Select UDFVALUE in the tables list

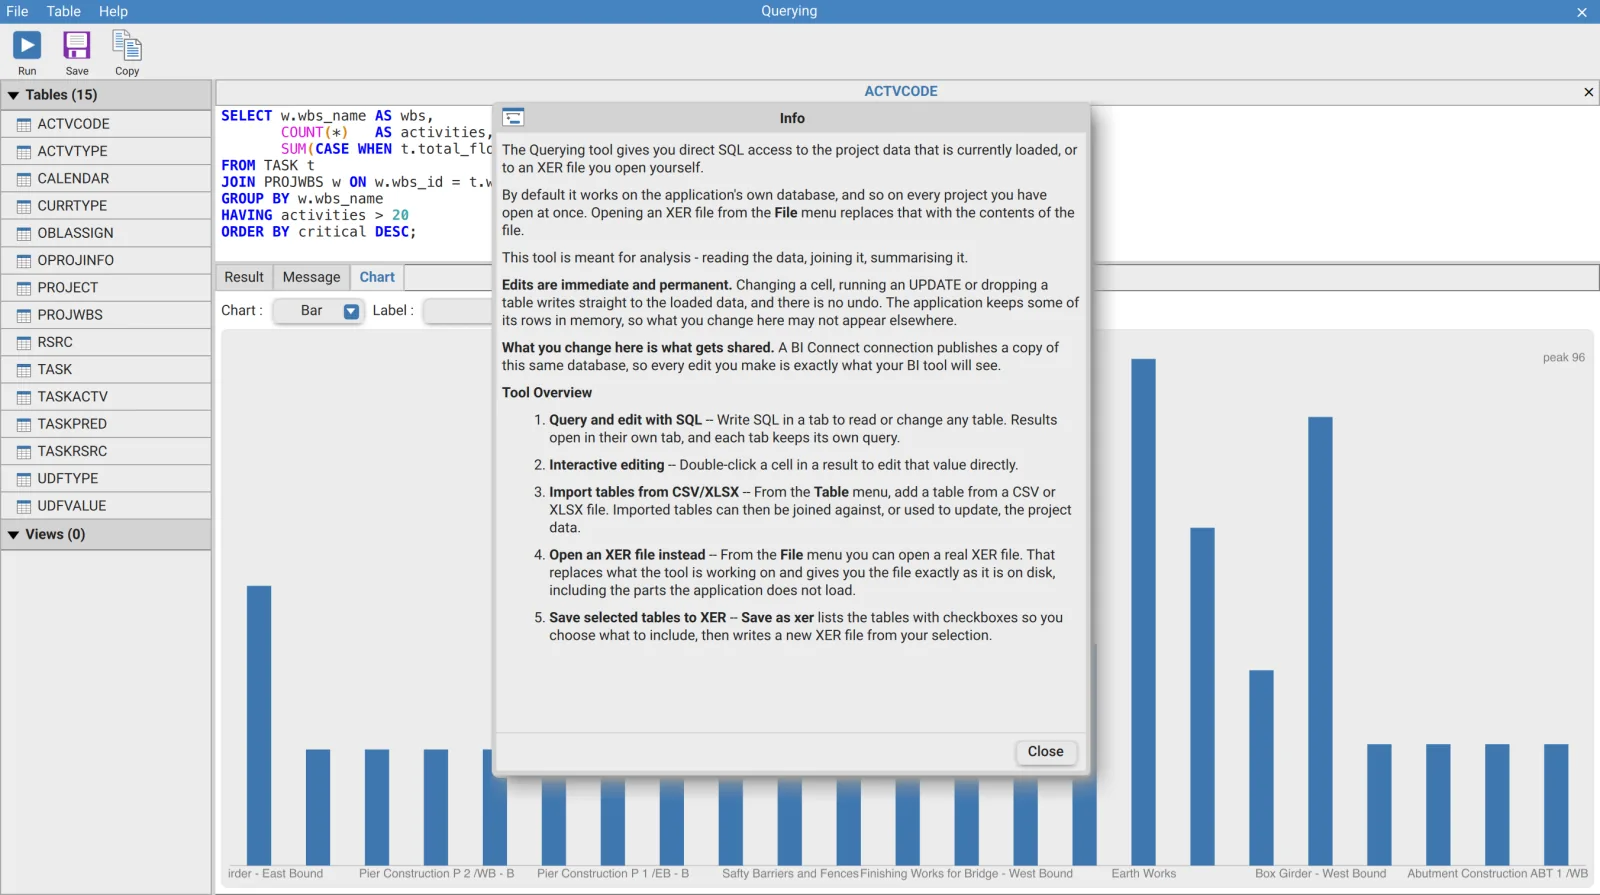pyautogui.click(x=106, y=506)
